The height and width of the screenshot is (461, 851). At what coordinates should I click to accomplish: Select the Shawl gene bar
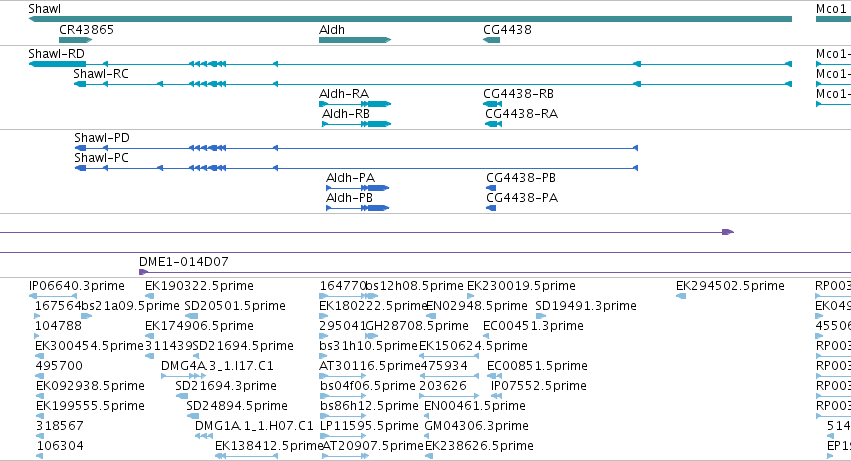[410, 20]
